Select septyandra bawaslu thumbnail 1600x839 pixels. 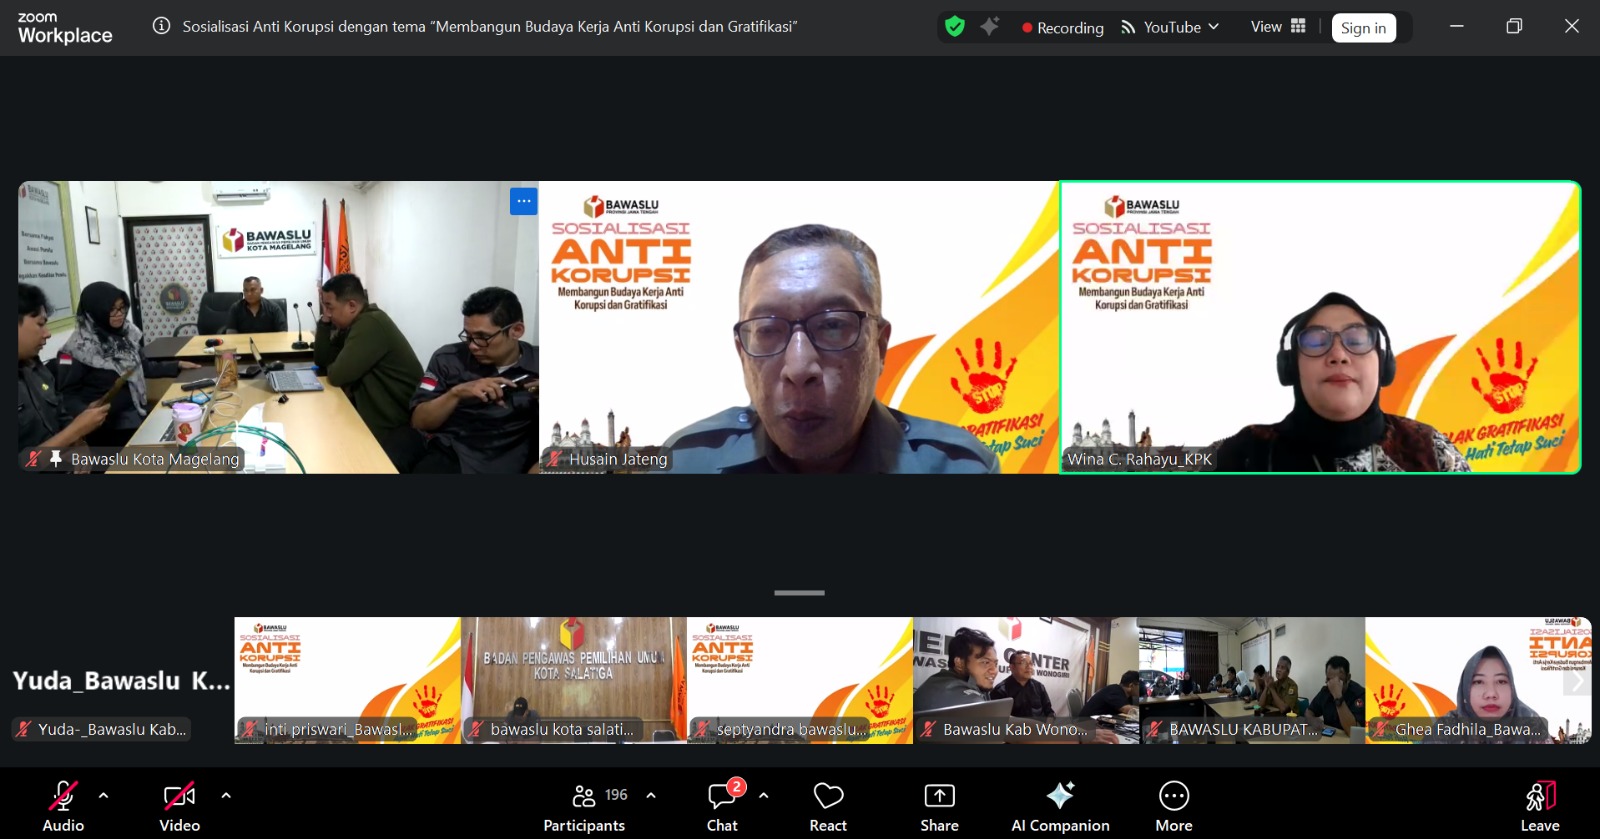800,680
